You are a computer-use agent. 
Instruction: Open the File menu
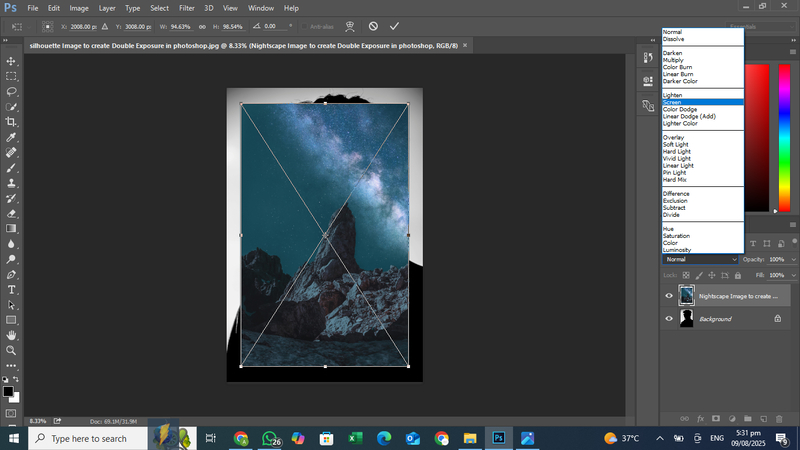pyautogui.click(x=33, y=8)
